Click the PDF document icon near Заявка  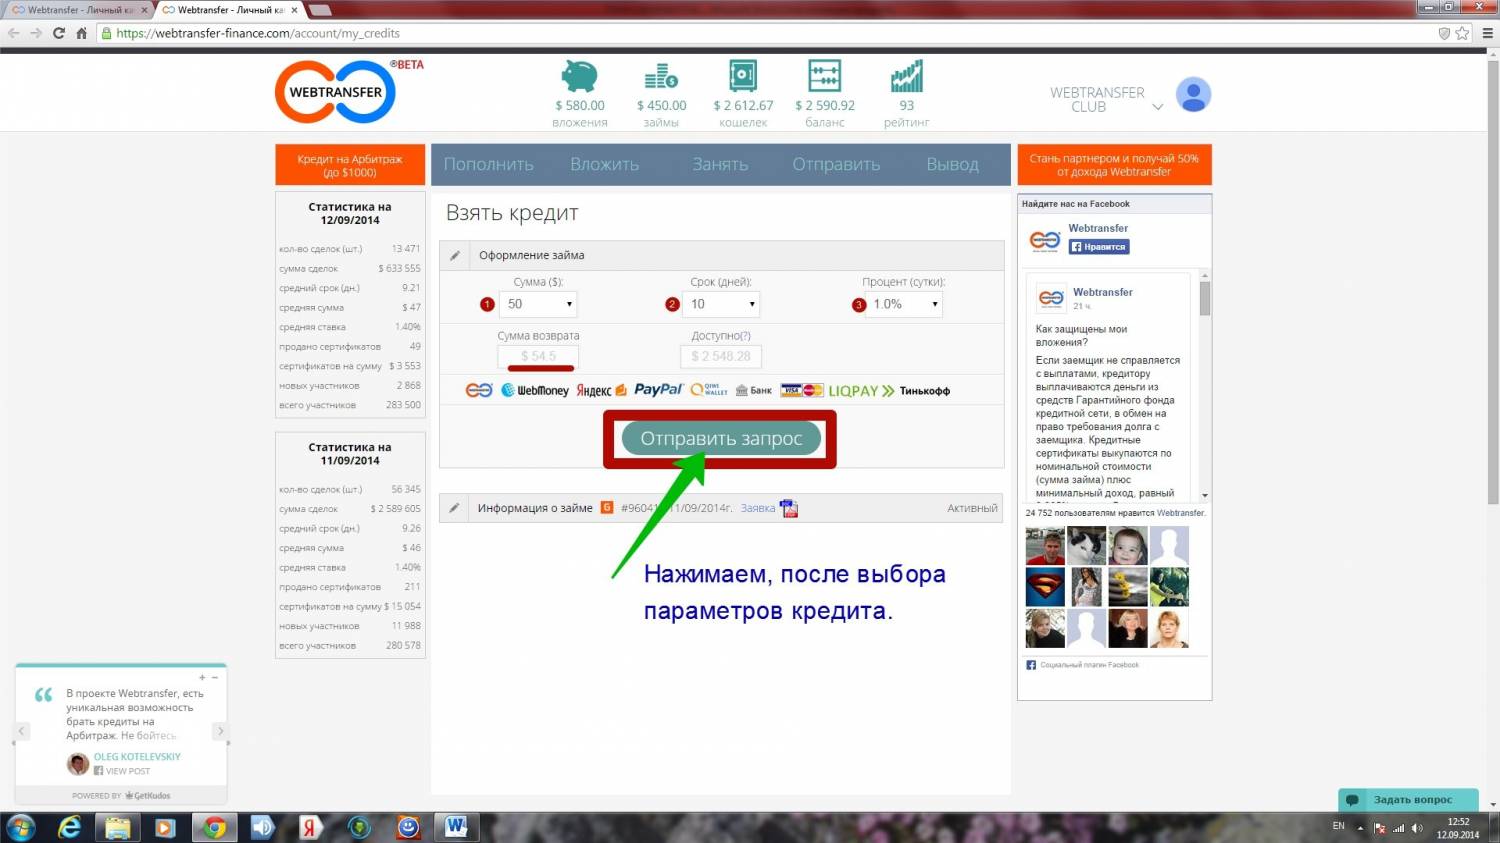(788, 508)
